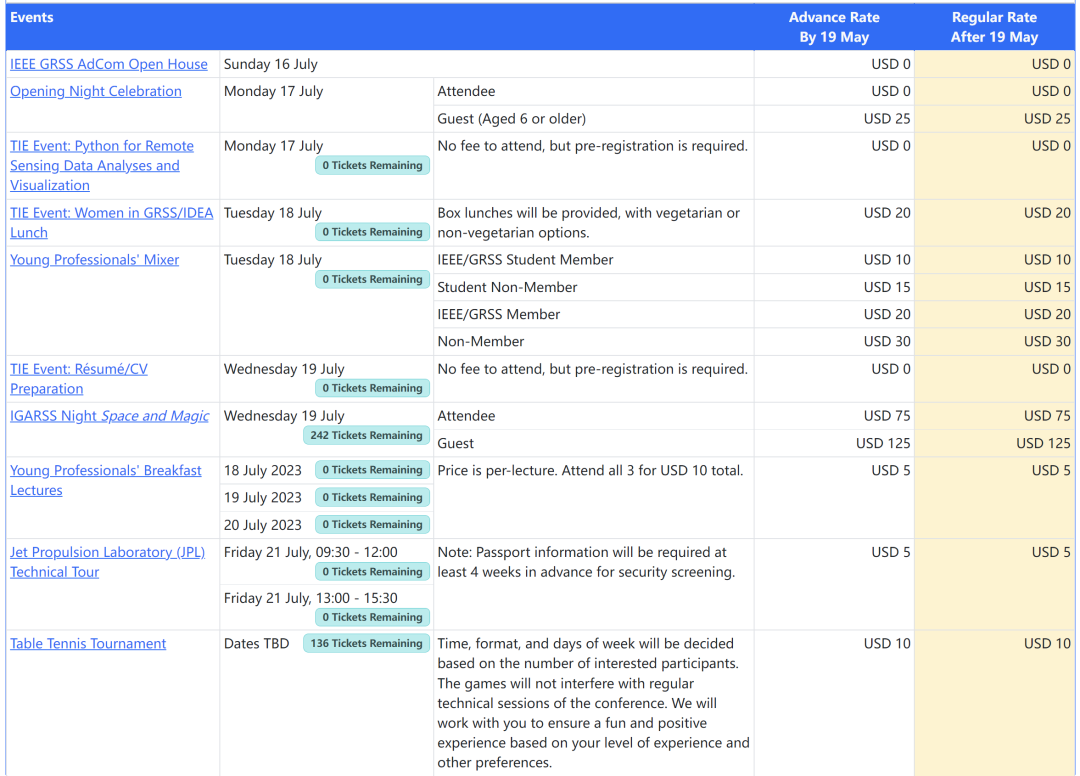1080x776 pixels.
Task: Click 0 Tickets Remaining badge for Women in GRSS Lunch
Action: click(x=373, y=232)
